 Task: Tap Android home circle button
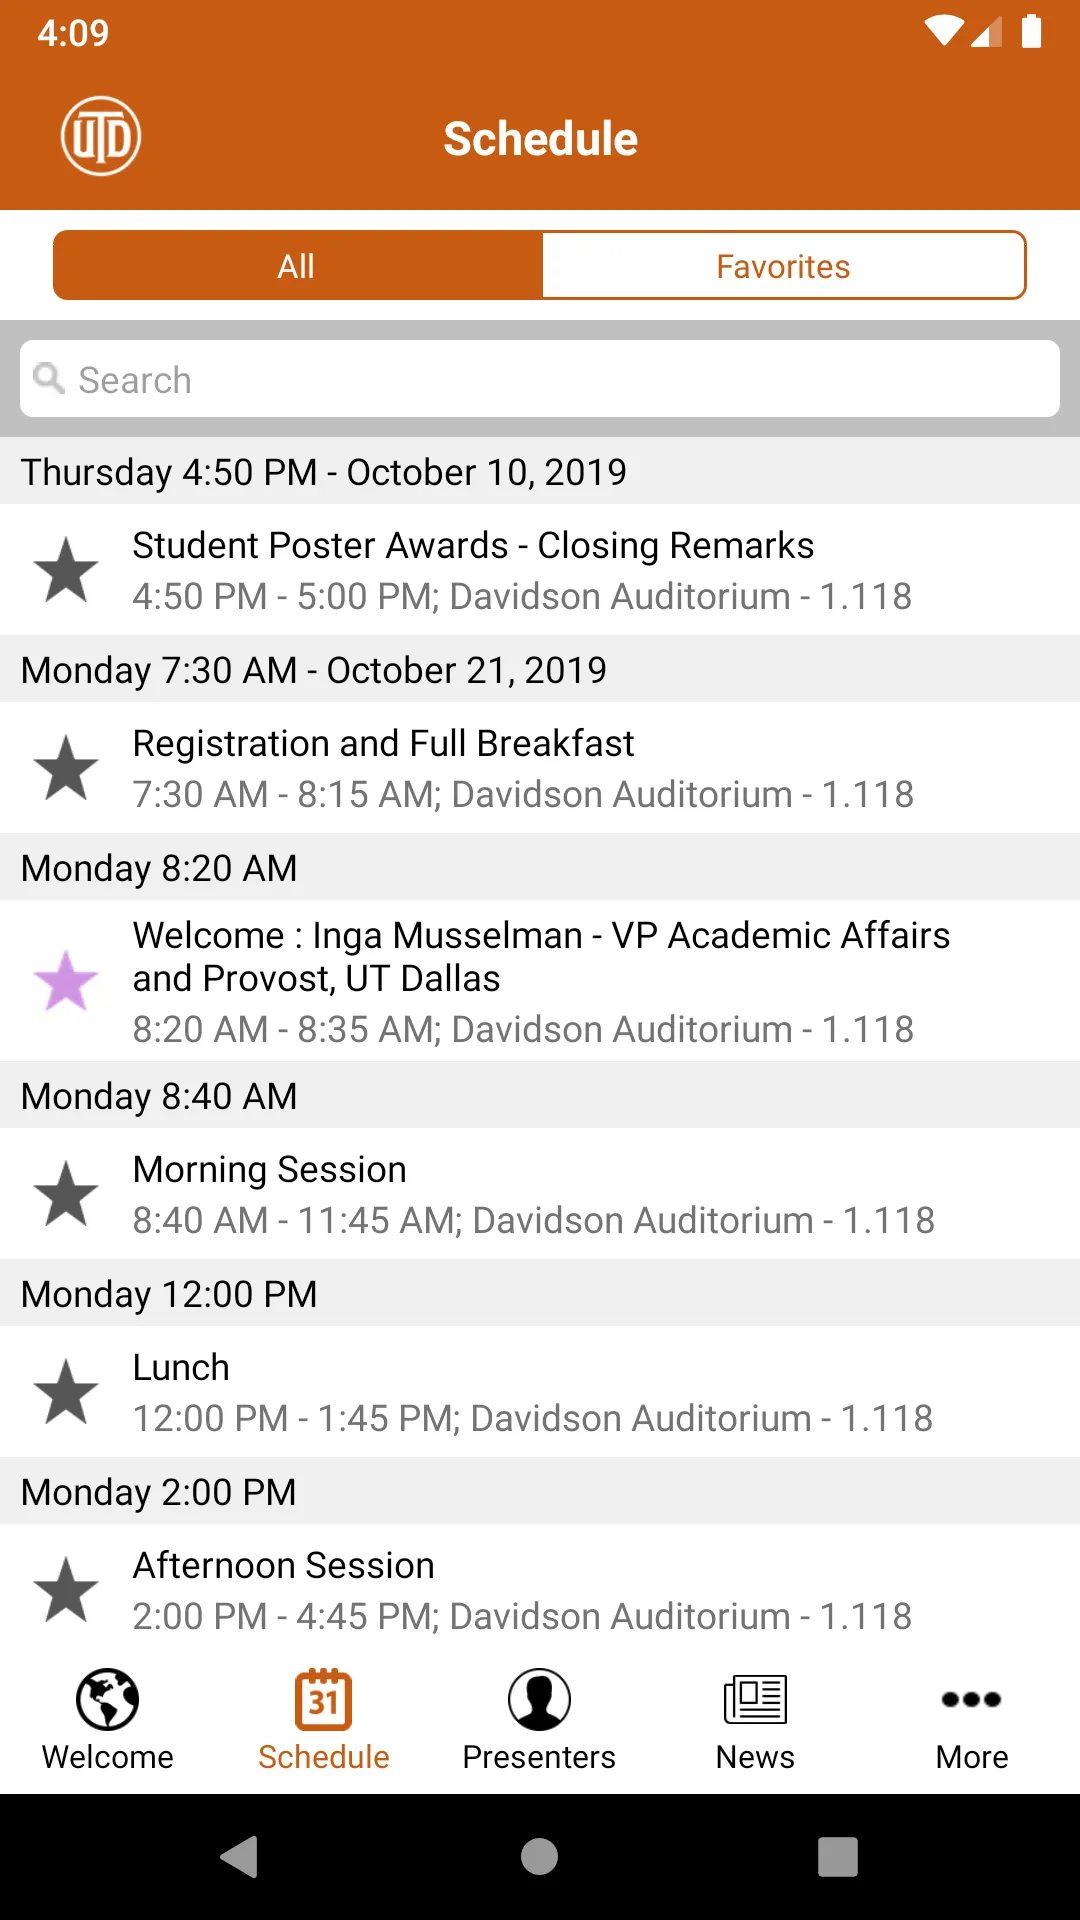tap(539, 1857)
